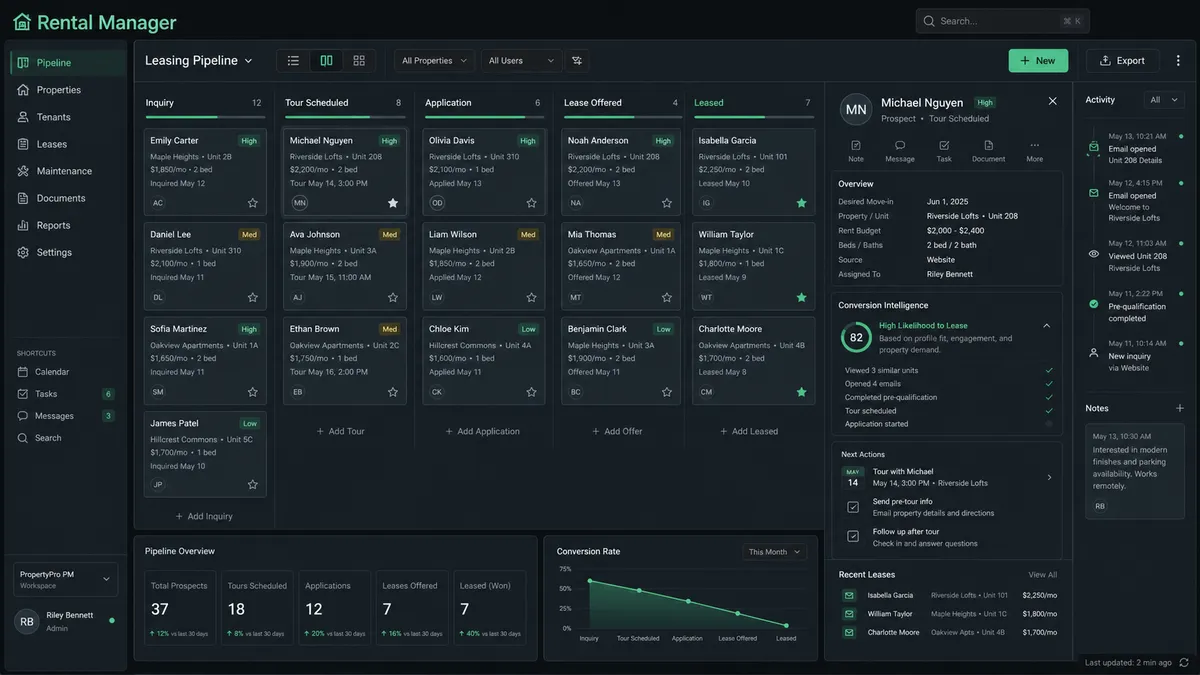Open the All Properties filter dropdown
The image size is (1200, 675).
[x=434, y=61]
